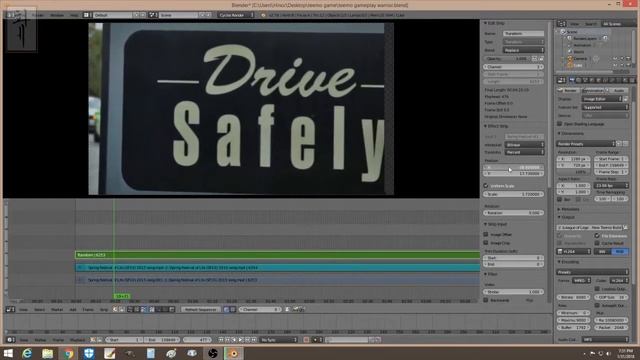Toggle the Uniform Scale checkbox
The height and width of the screenshot is (360, 640).
[x=486, y=186]
